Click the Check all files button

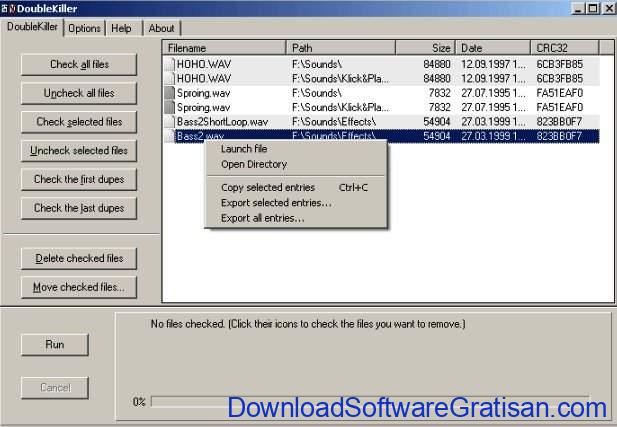point(79,65)
